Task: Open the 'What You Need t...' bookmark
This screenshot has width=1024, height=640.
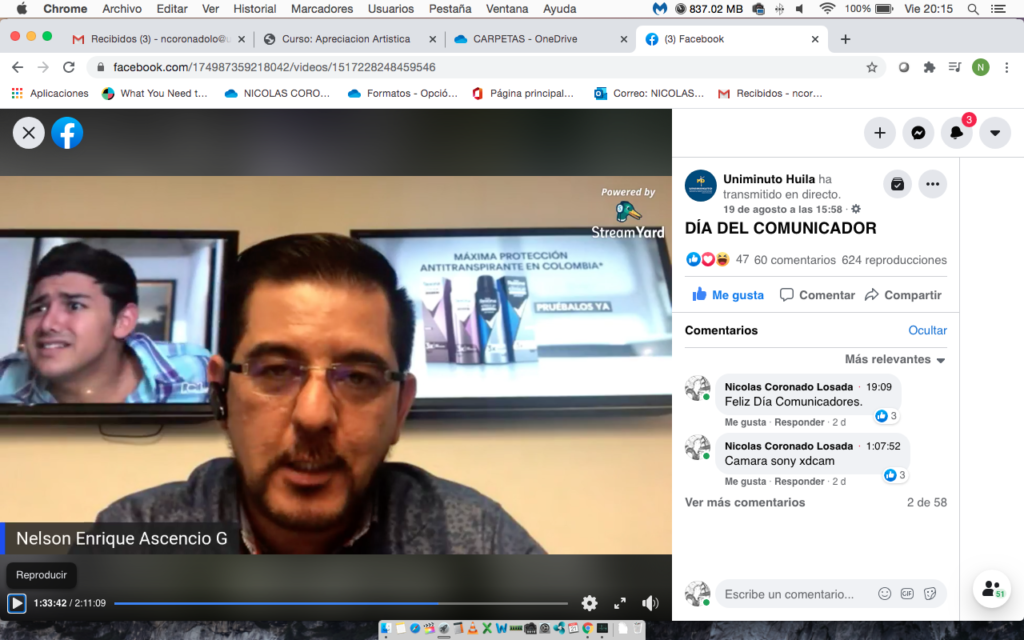Action: 155,93
